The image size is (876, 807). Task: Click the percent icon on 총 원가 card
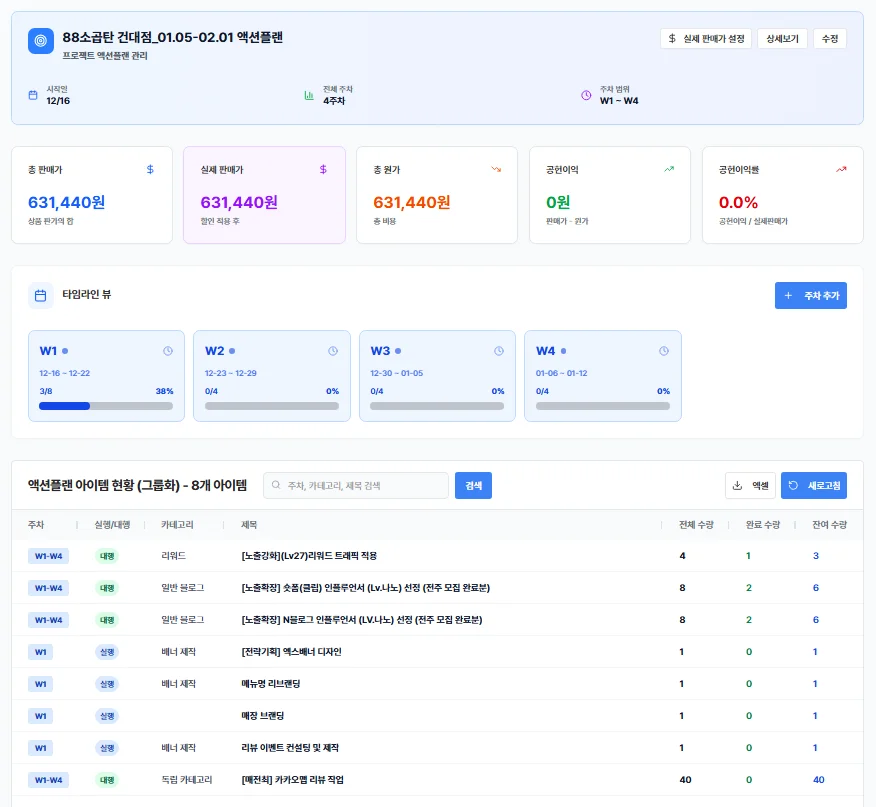tap(495, 170)
